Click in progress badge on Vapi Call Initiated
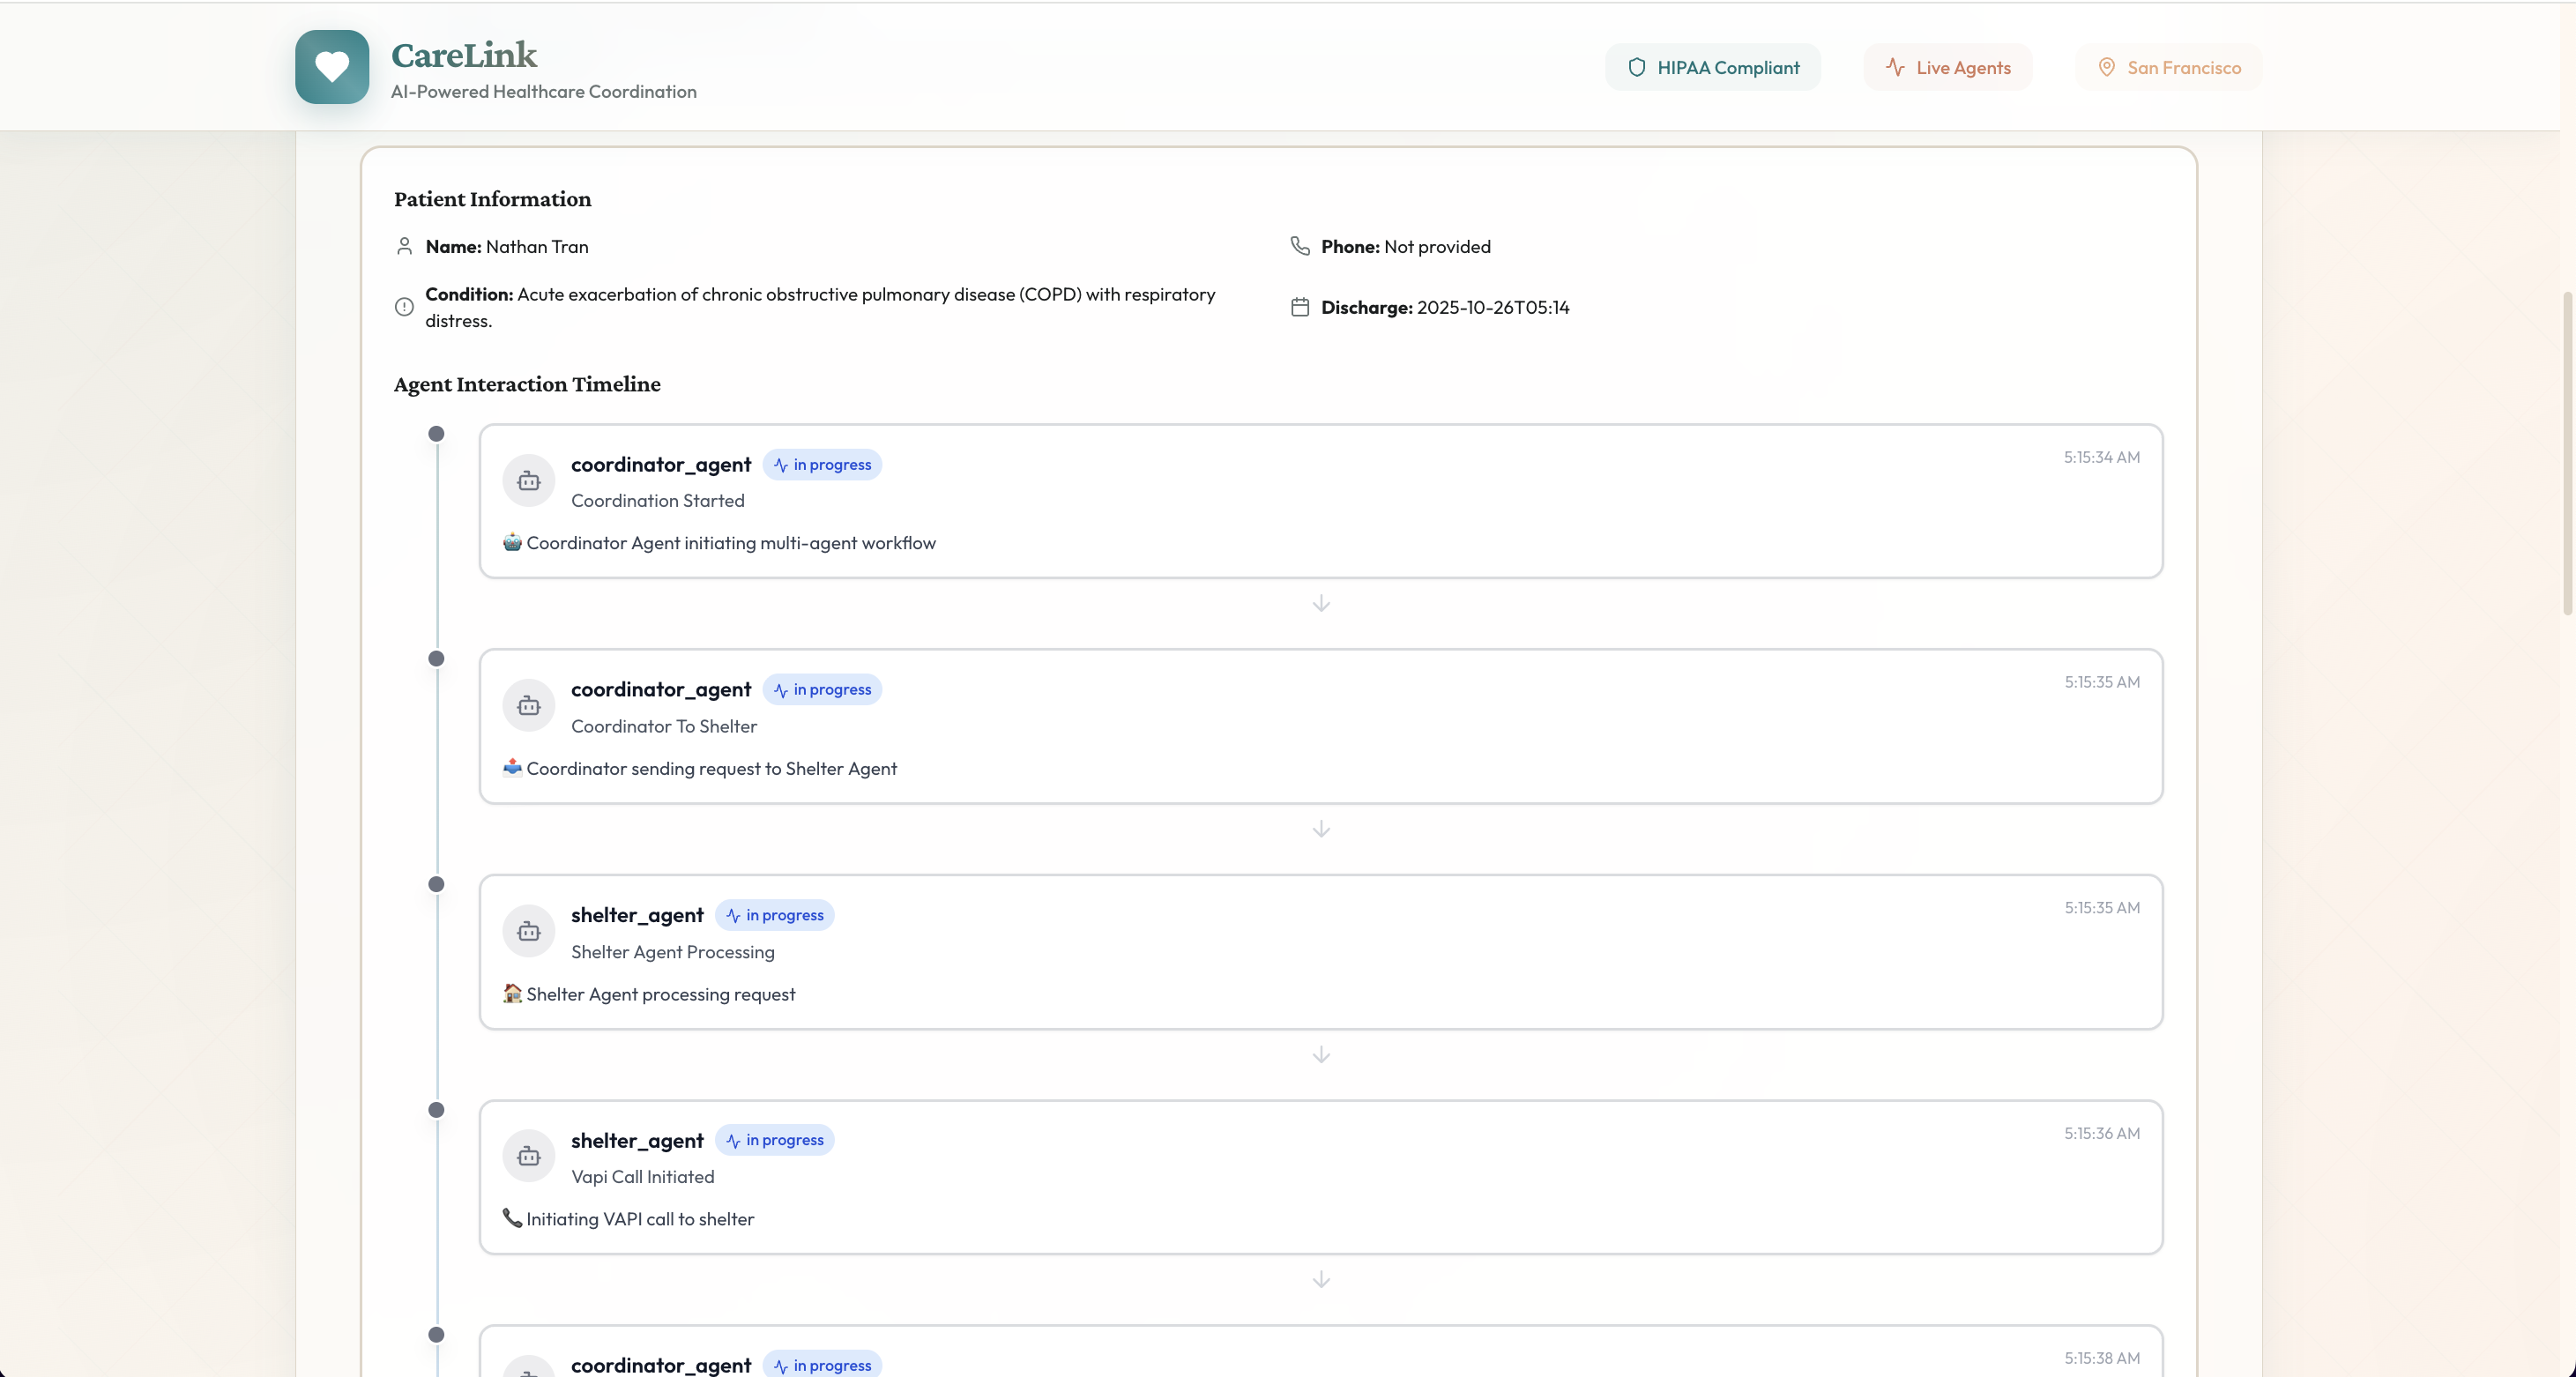The width and height of the screenshot is (2576, 1377). point(774,1140)
